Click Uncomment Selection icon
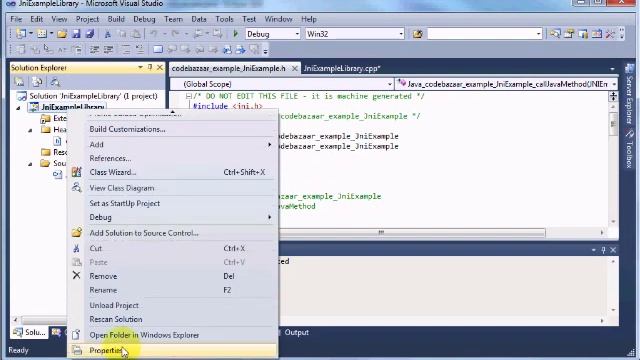 (140, 50)
